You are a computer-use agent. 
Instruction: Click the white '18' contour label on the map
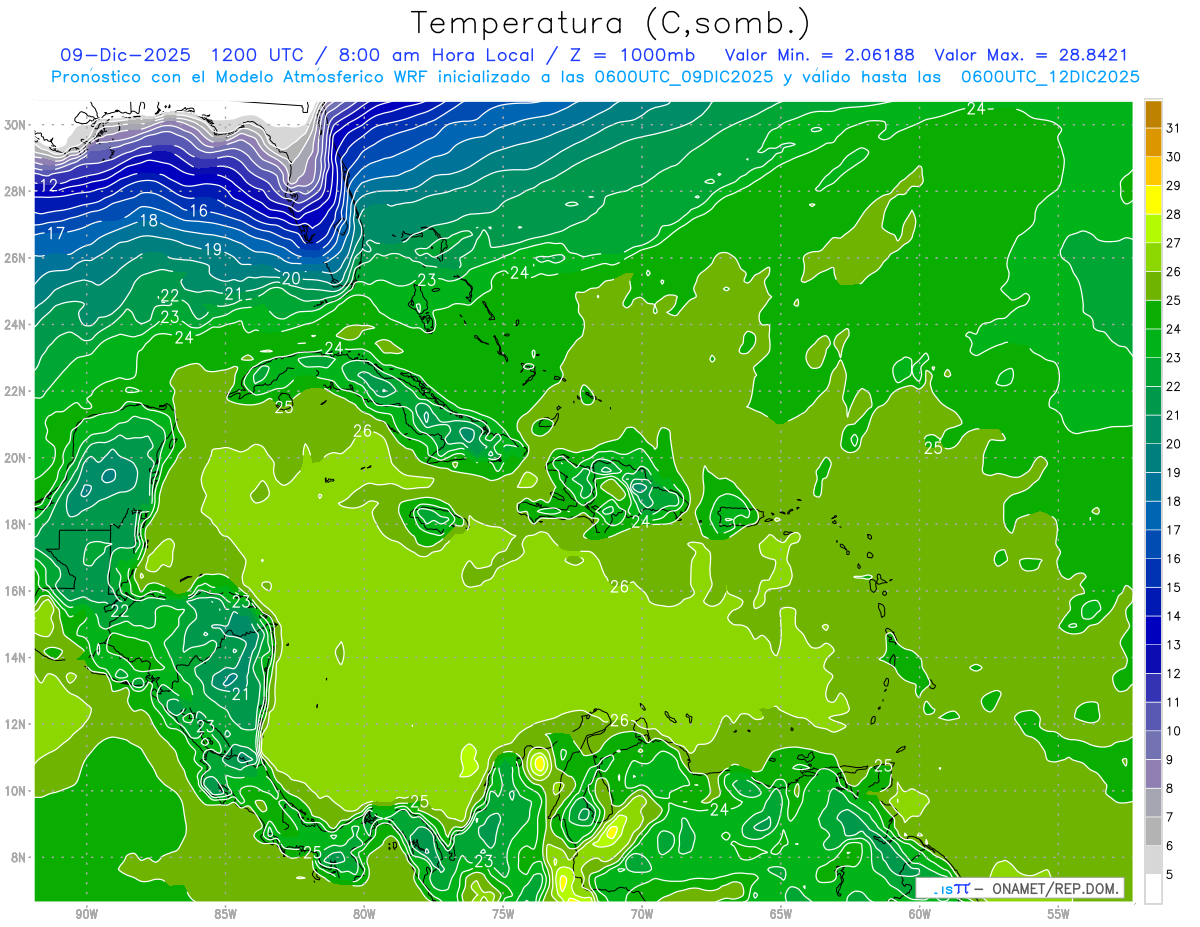[x=149, y=221]
